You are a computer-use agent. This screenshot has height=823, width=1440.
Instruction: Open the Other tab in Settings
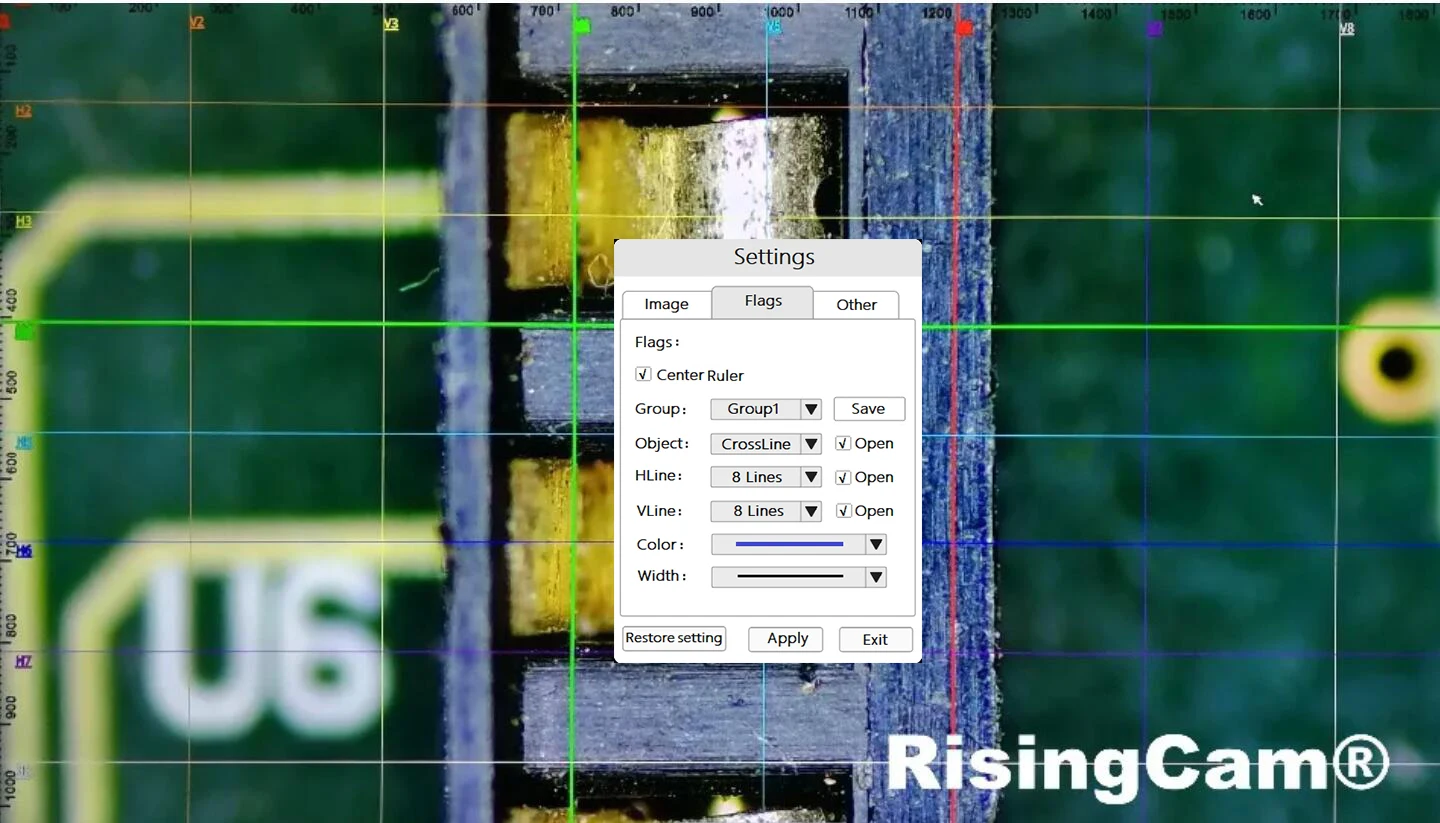pyautogui.click(x=856, y=304)
